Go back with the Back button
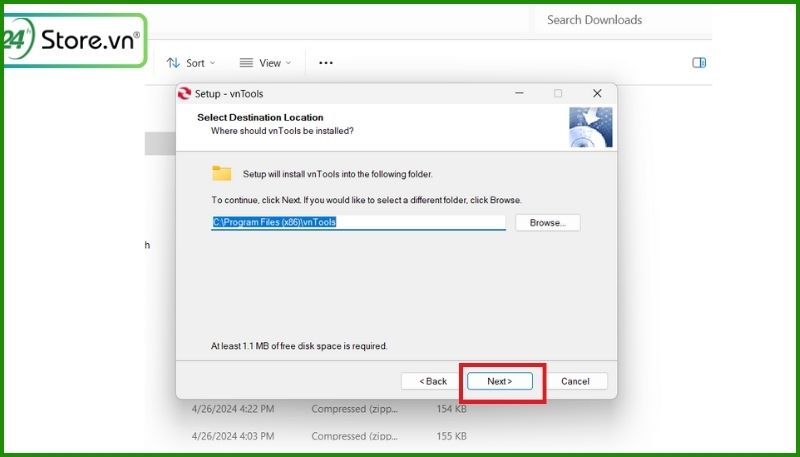This screenshot has height=457, width=800. (x=433, y=381)
